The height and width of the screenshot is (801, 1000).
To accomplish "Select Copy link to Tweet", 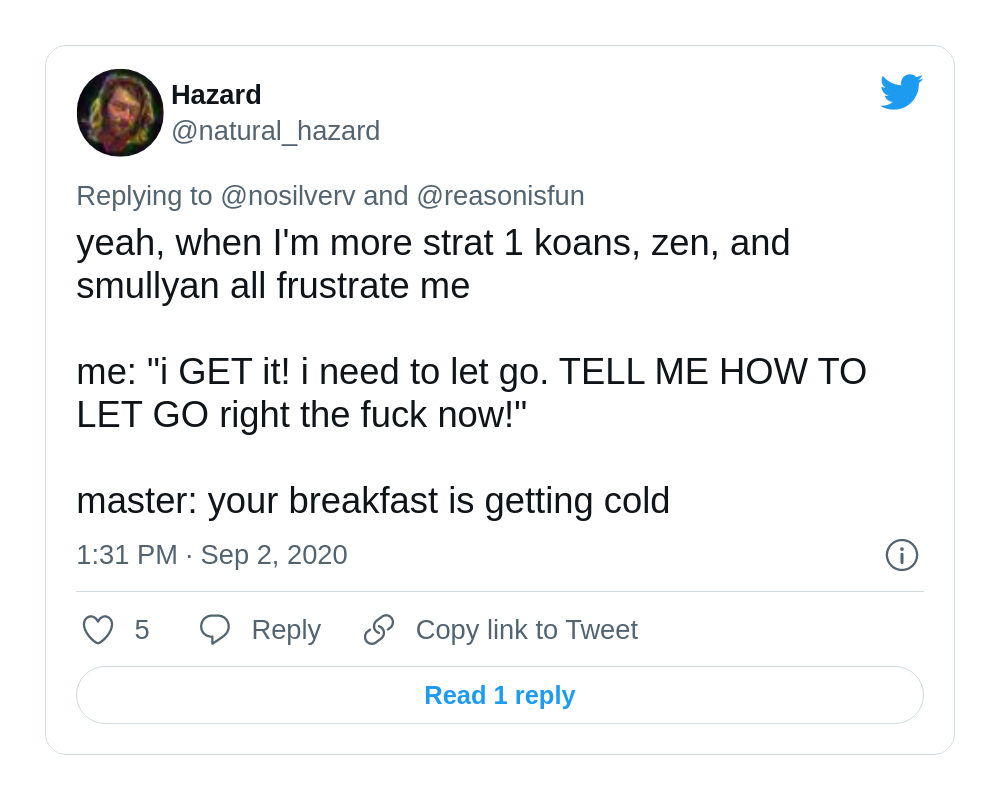I will pos(527,630).
